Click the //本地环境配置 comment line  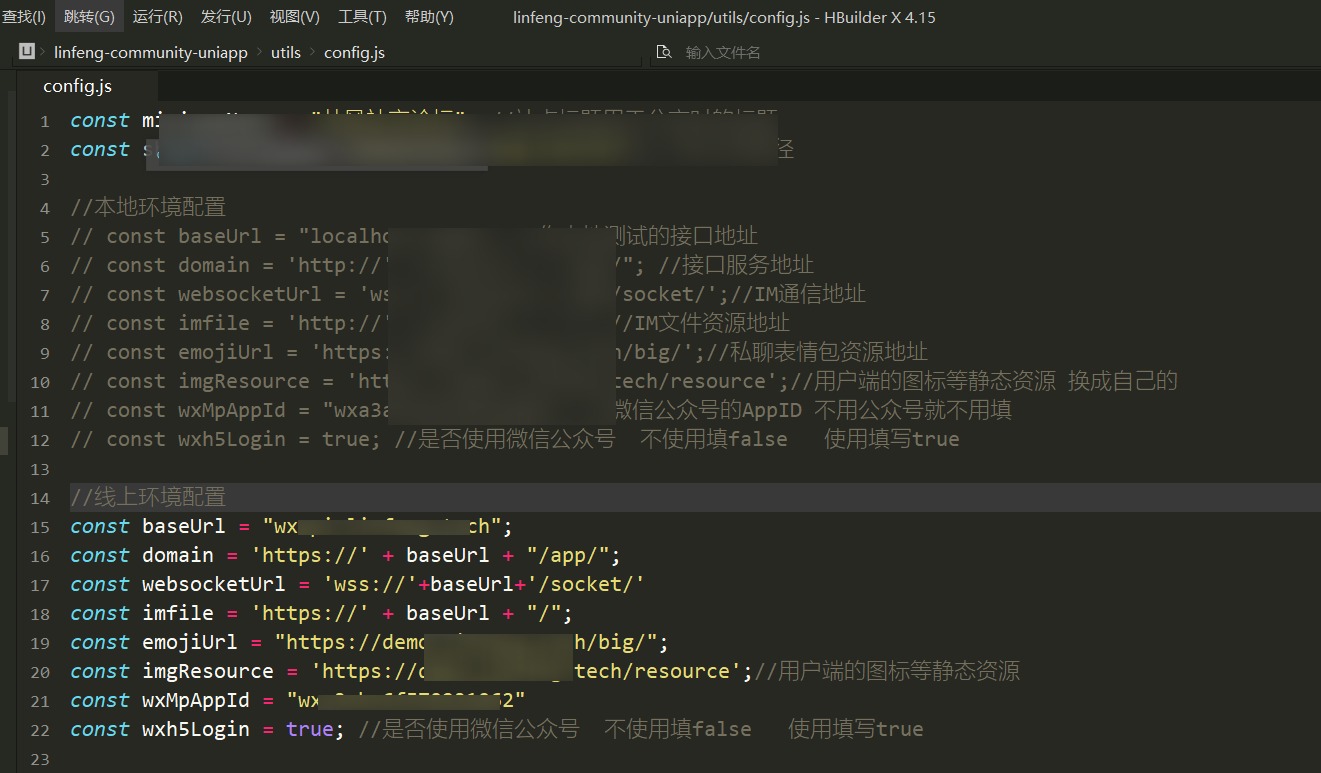tap(148, 207)
